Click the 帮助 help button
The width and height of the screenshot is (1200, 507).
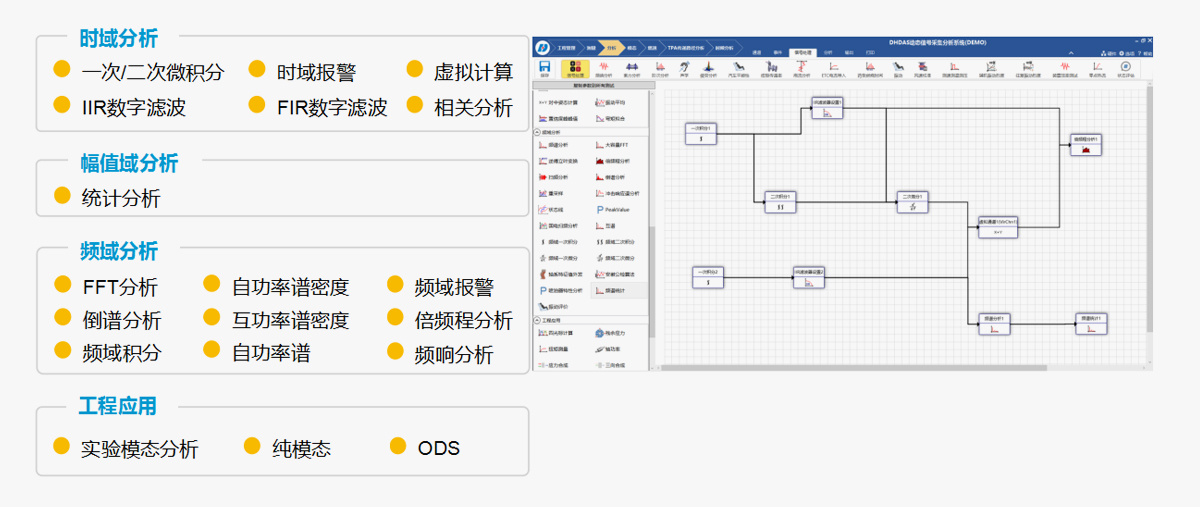1145,53
